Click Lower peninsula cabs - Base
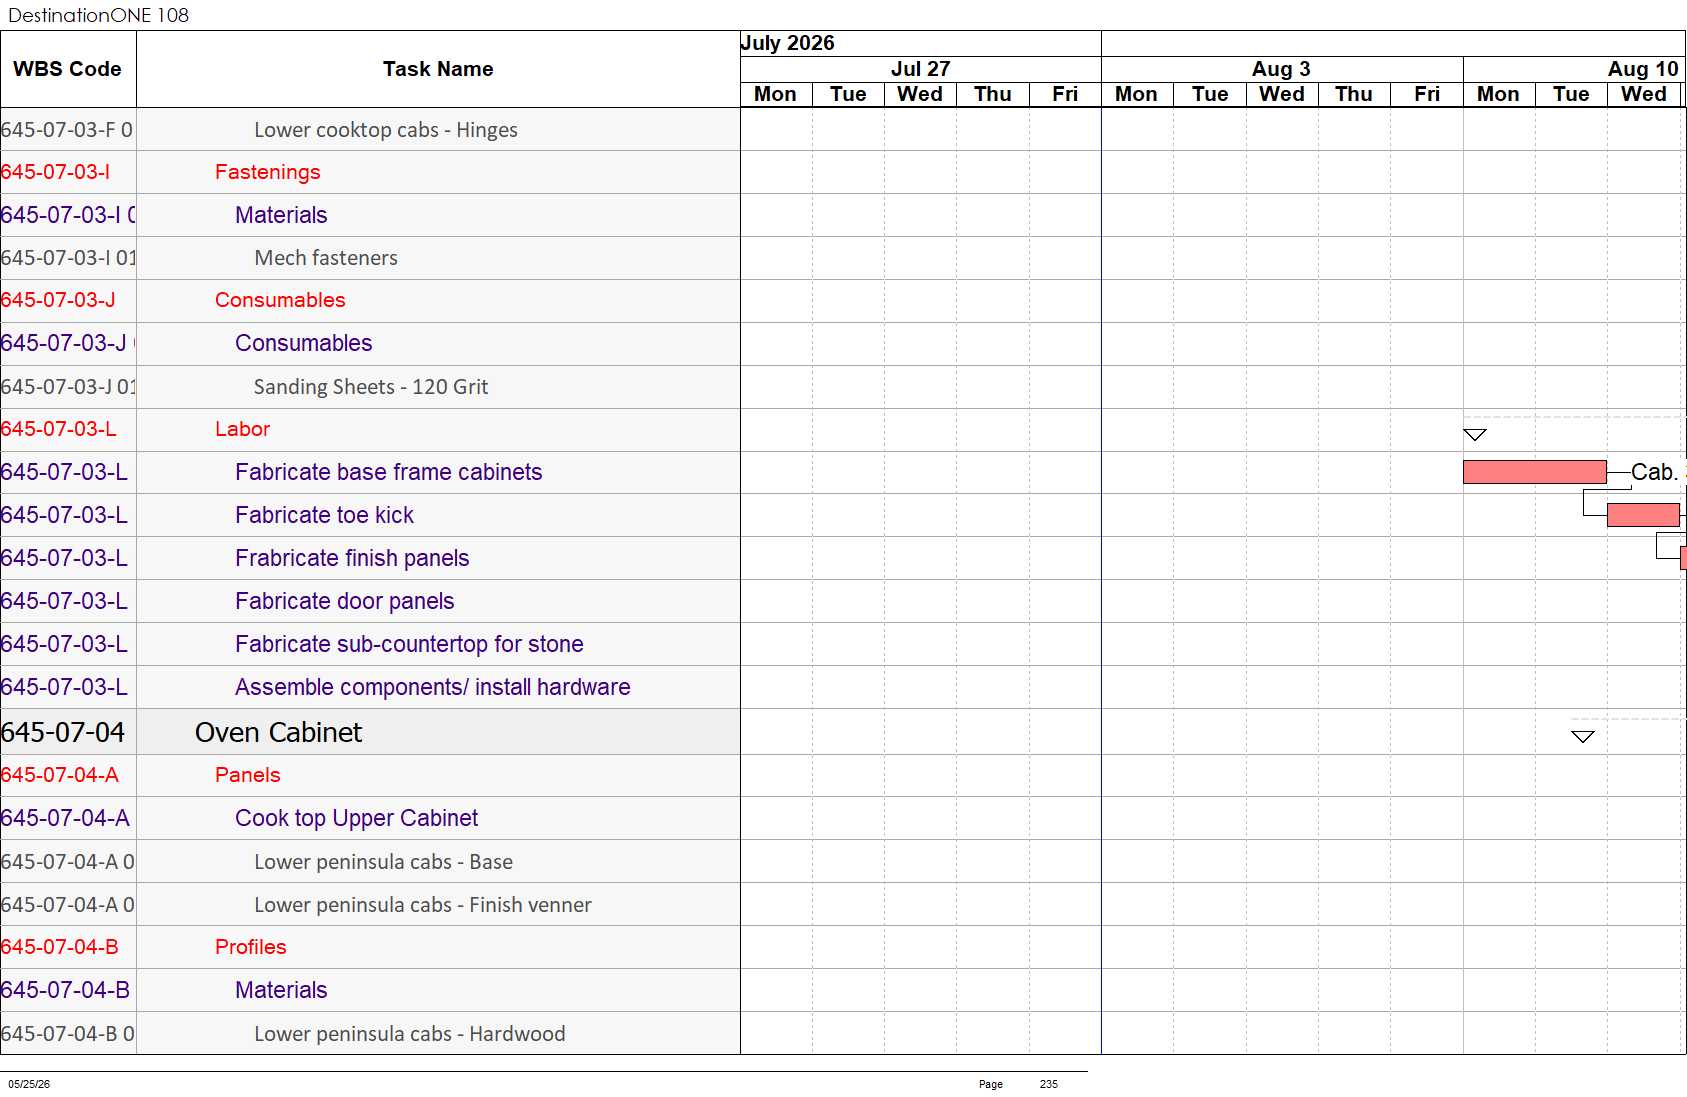Screen dimensions: 1687x1097 (x=383, y=862)
